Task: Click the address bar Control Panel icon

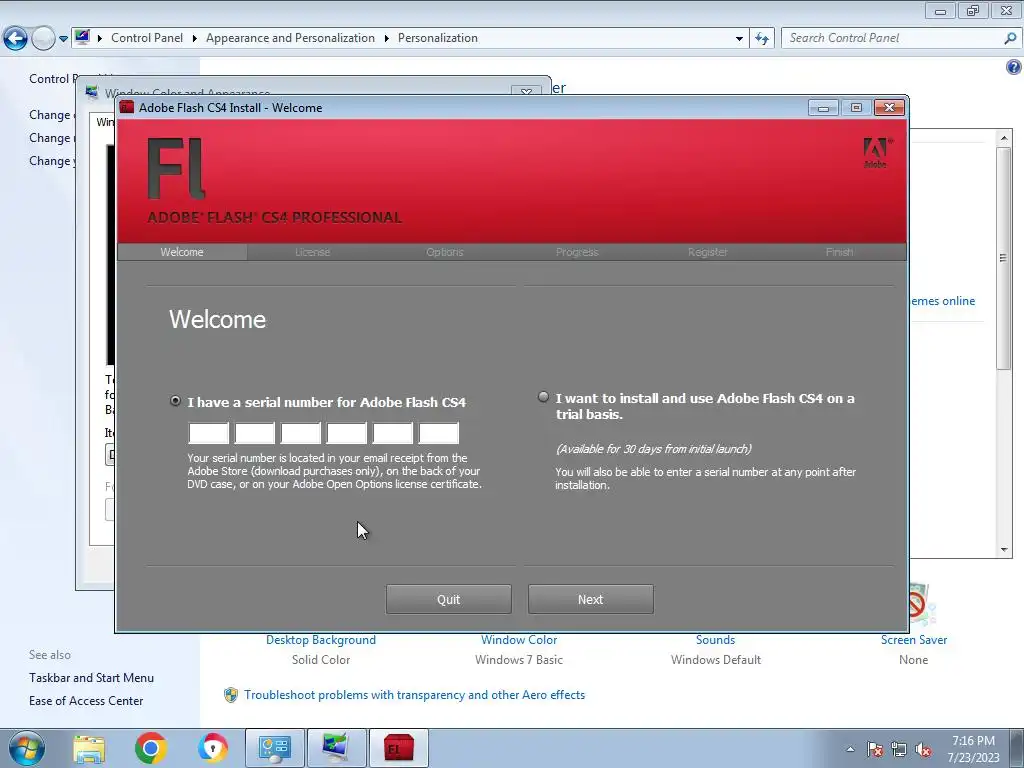Action: [82, 37]
